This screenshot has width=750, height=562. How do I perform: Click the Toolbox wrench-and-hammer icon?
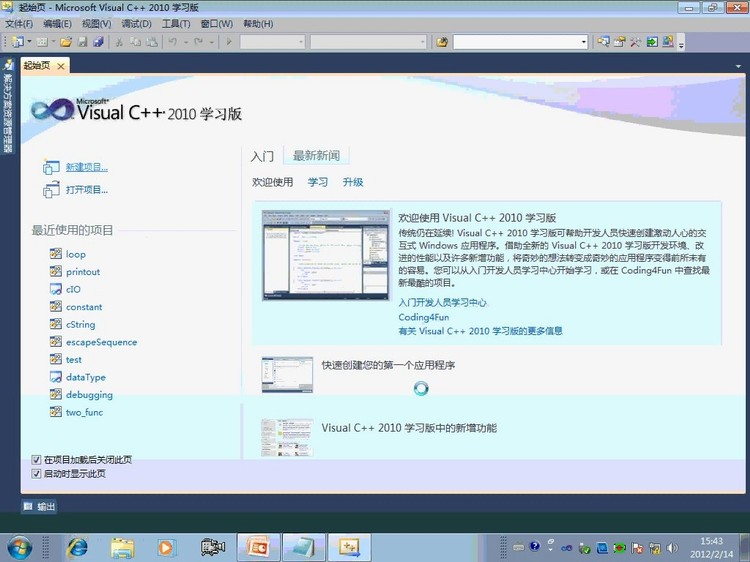tap(635, 42)
